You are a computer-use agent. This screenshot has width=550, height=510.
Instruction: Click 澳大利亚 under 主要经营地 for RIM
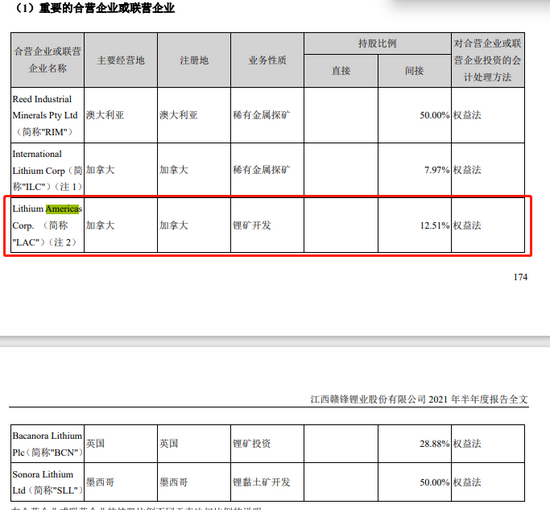[x=105, y=115]
